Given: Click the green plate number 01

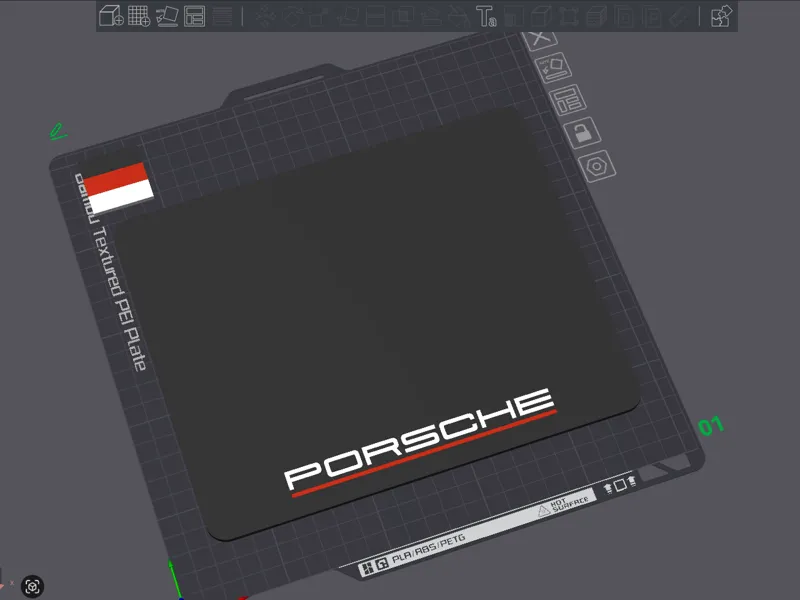Looking at the screenshot, I should (x=711, y=426).
